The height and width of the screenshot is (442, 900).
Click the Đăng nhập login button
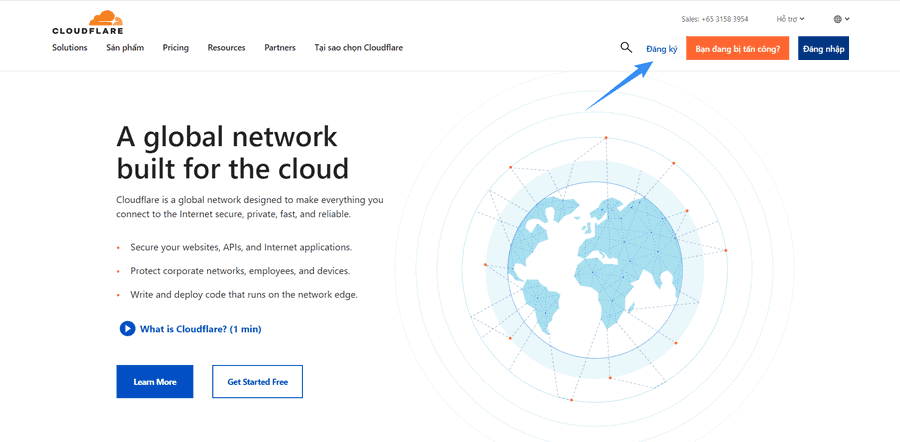tap(824, 48)
